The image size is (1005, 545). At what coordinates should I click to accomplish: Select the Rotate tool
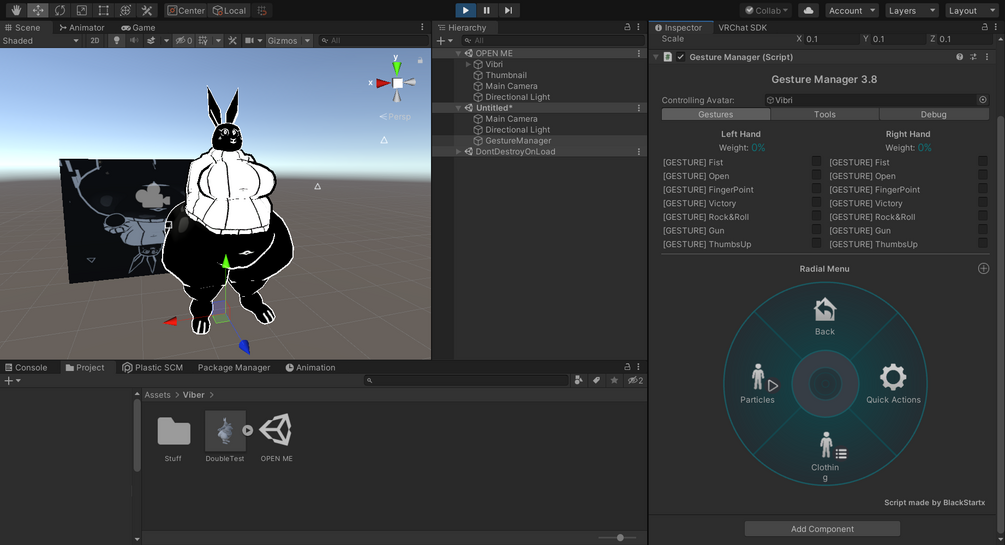60,10
